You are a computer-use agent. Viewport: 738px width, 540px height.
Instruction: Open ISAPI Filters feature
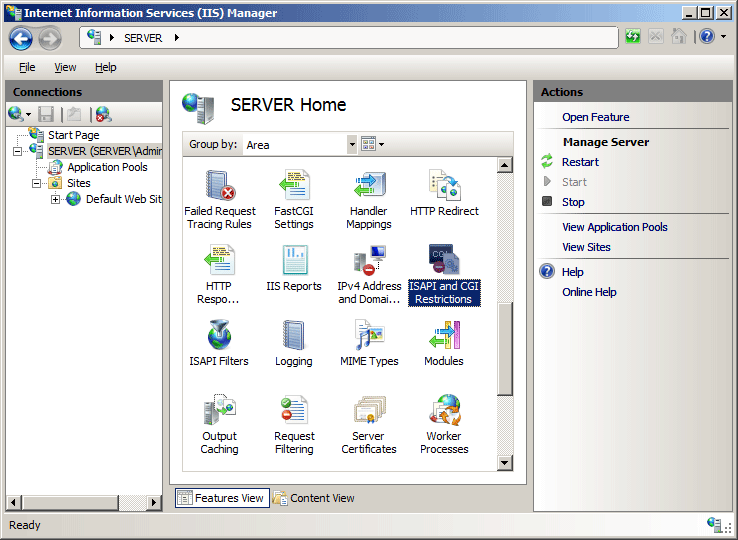coord(219,343)
